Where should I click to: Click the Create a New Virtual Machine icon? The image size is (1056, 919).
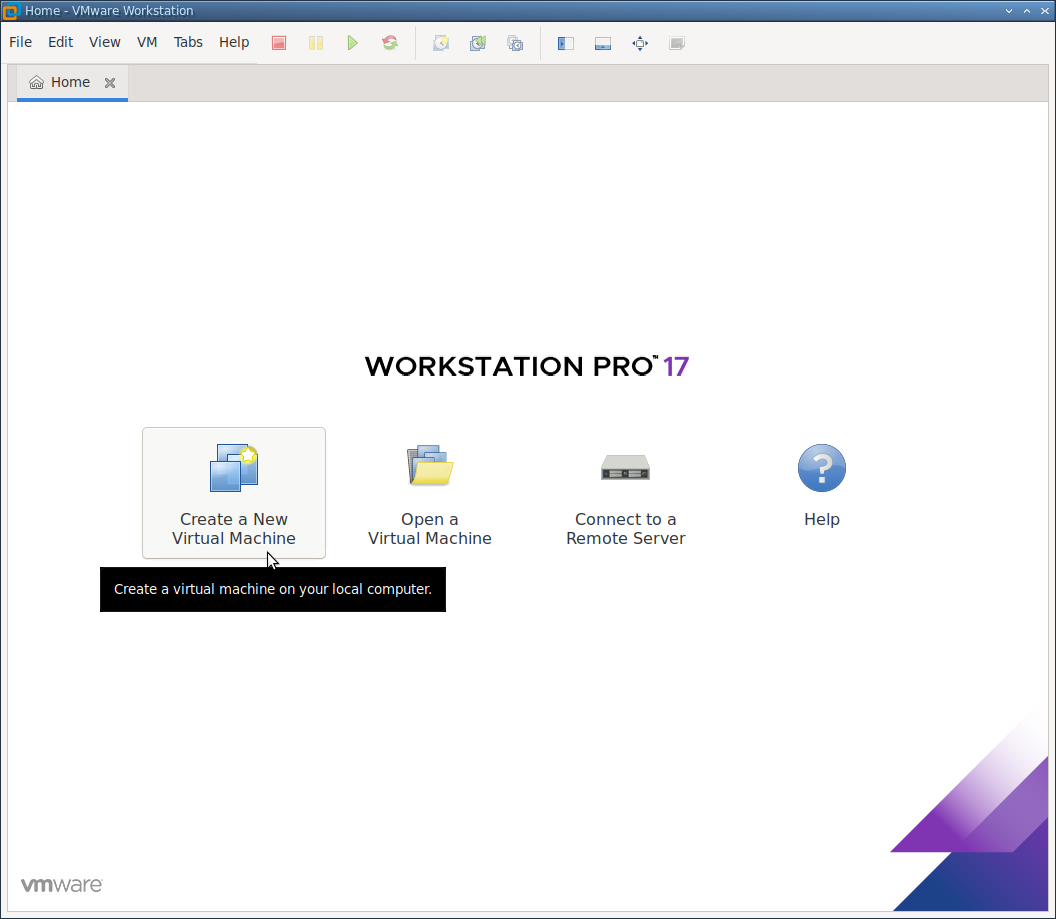pos(234,468)
